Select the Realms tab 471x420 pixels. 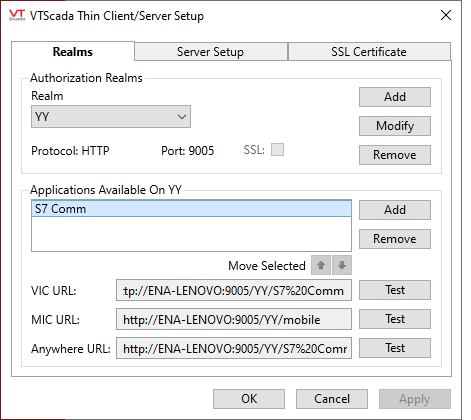tap(73, 52)
